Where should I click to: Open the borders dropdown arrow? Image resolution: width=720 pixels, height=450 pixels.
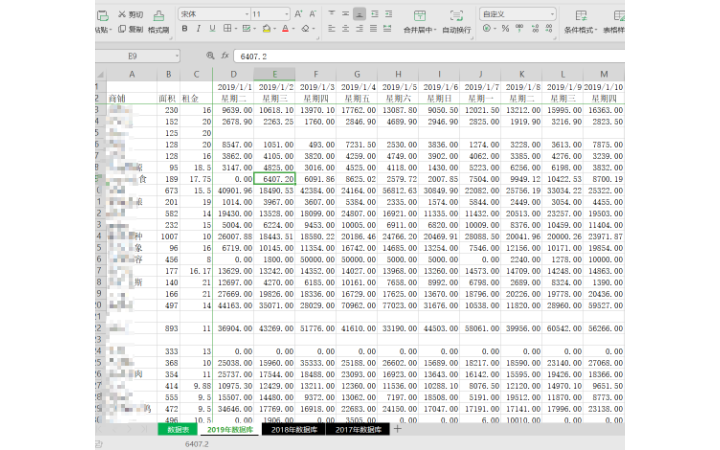[x=236, y=29]
